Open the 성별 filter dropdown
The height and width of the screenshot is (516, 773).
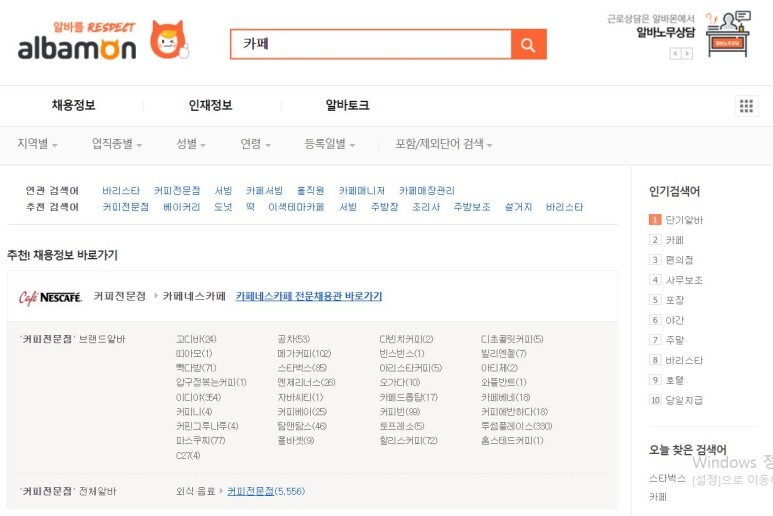click(x=192, y=144)
